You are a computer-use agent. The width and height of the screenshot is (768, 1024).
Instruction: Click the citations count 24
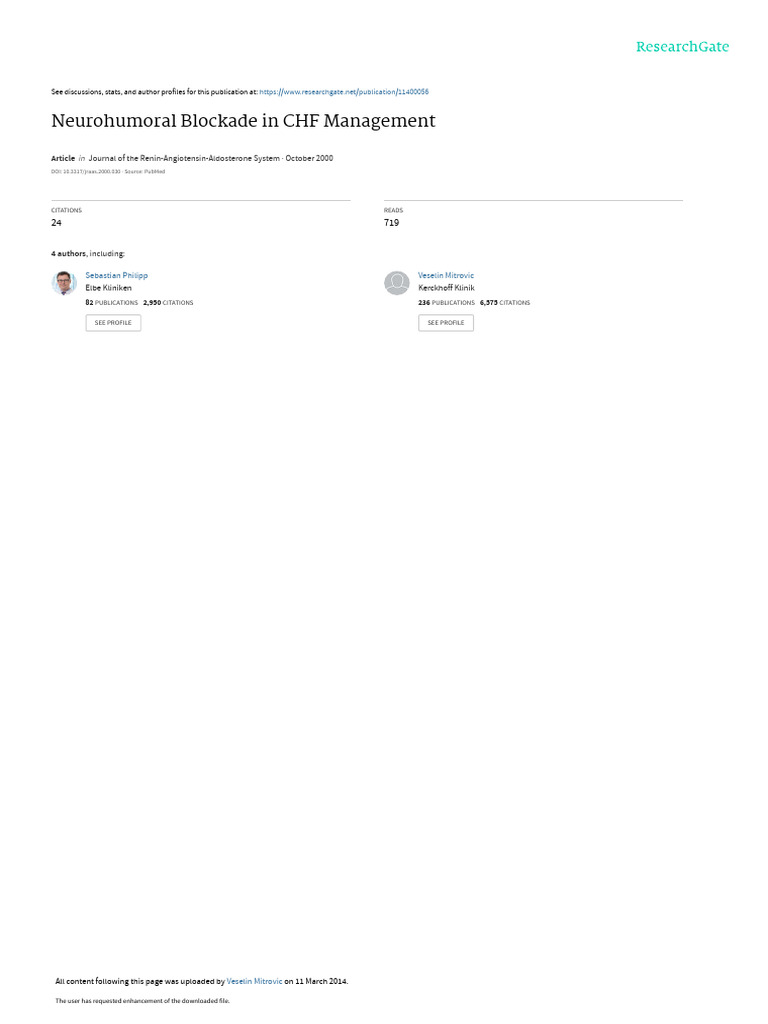coord(56,223)
